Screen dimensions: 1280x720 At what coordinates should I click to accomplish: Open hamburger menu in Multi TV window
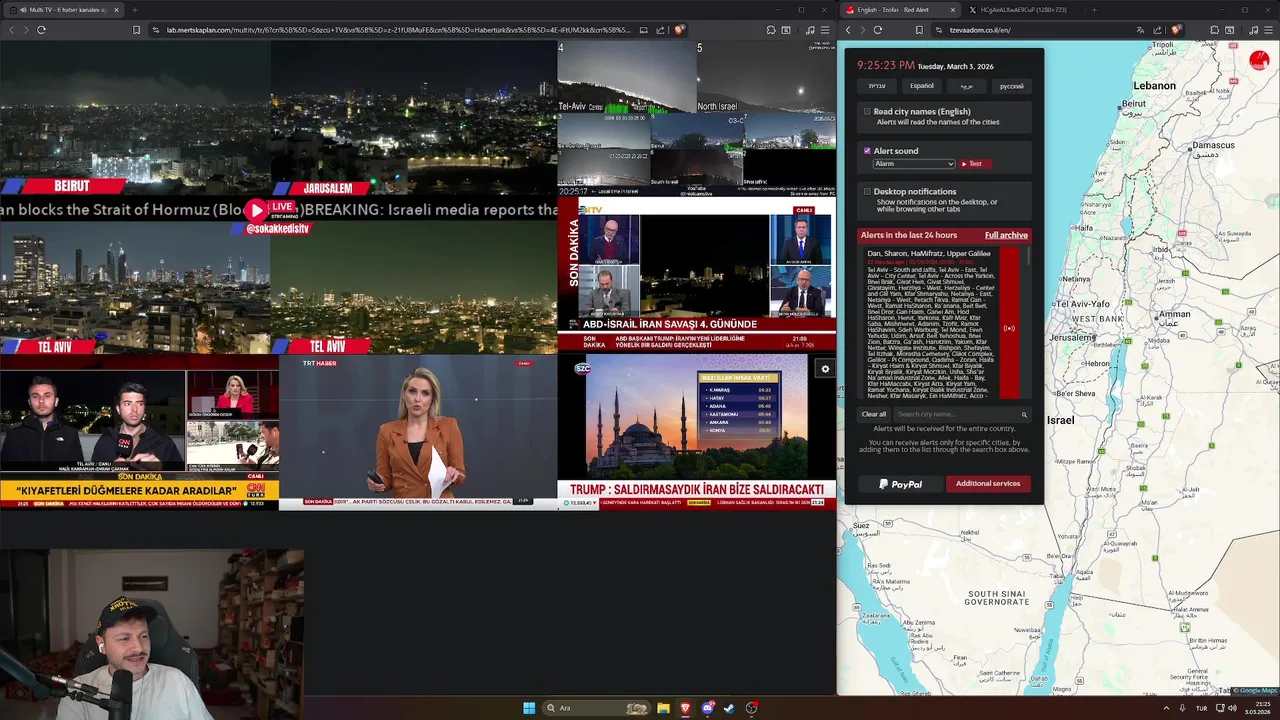824,30
